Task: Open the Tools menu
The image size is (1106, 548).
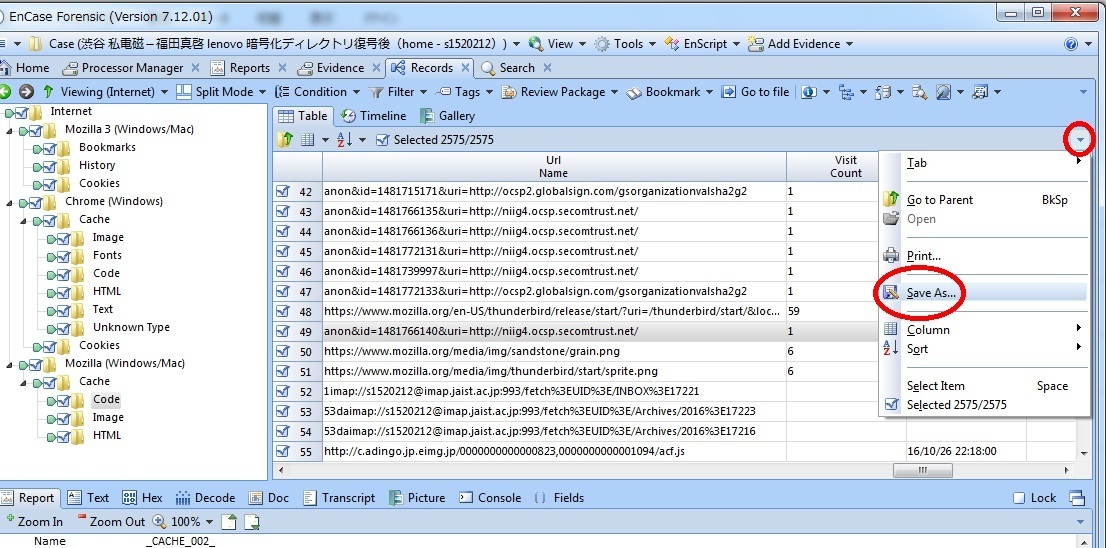Action: (x=625, y=44)
